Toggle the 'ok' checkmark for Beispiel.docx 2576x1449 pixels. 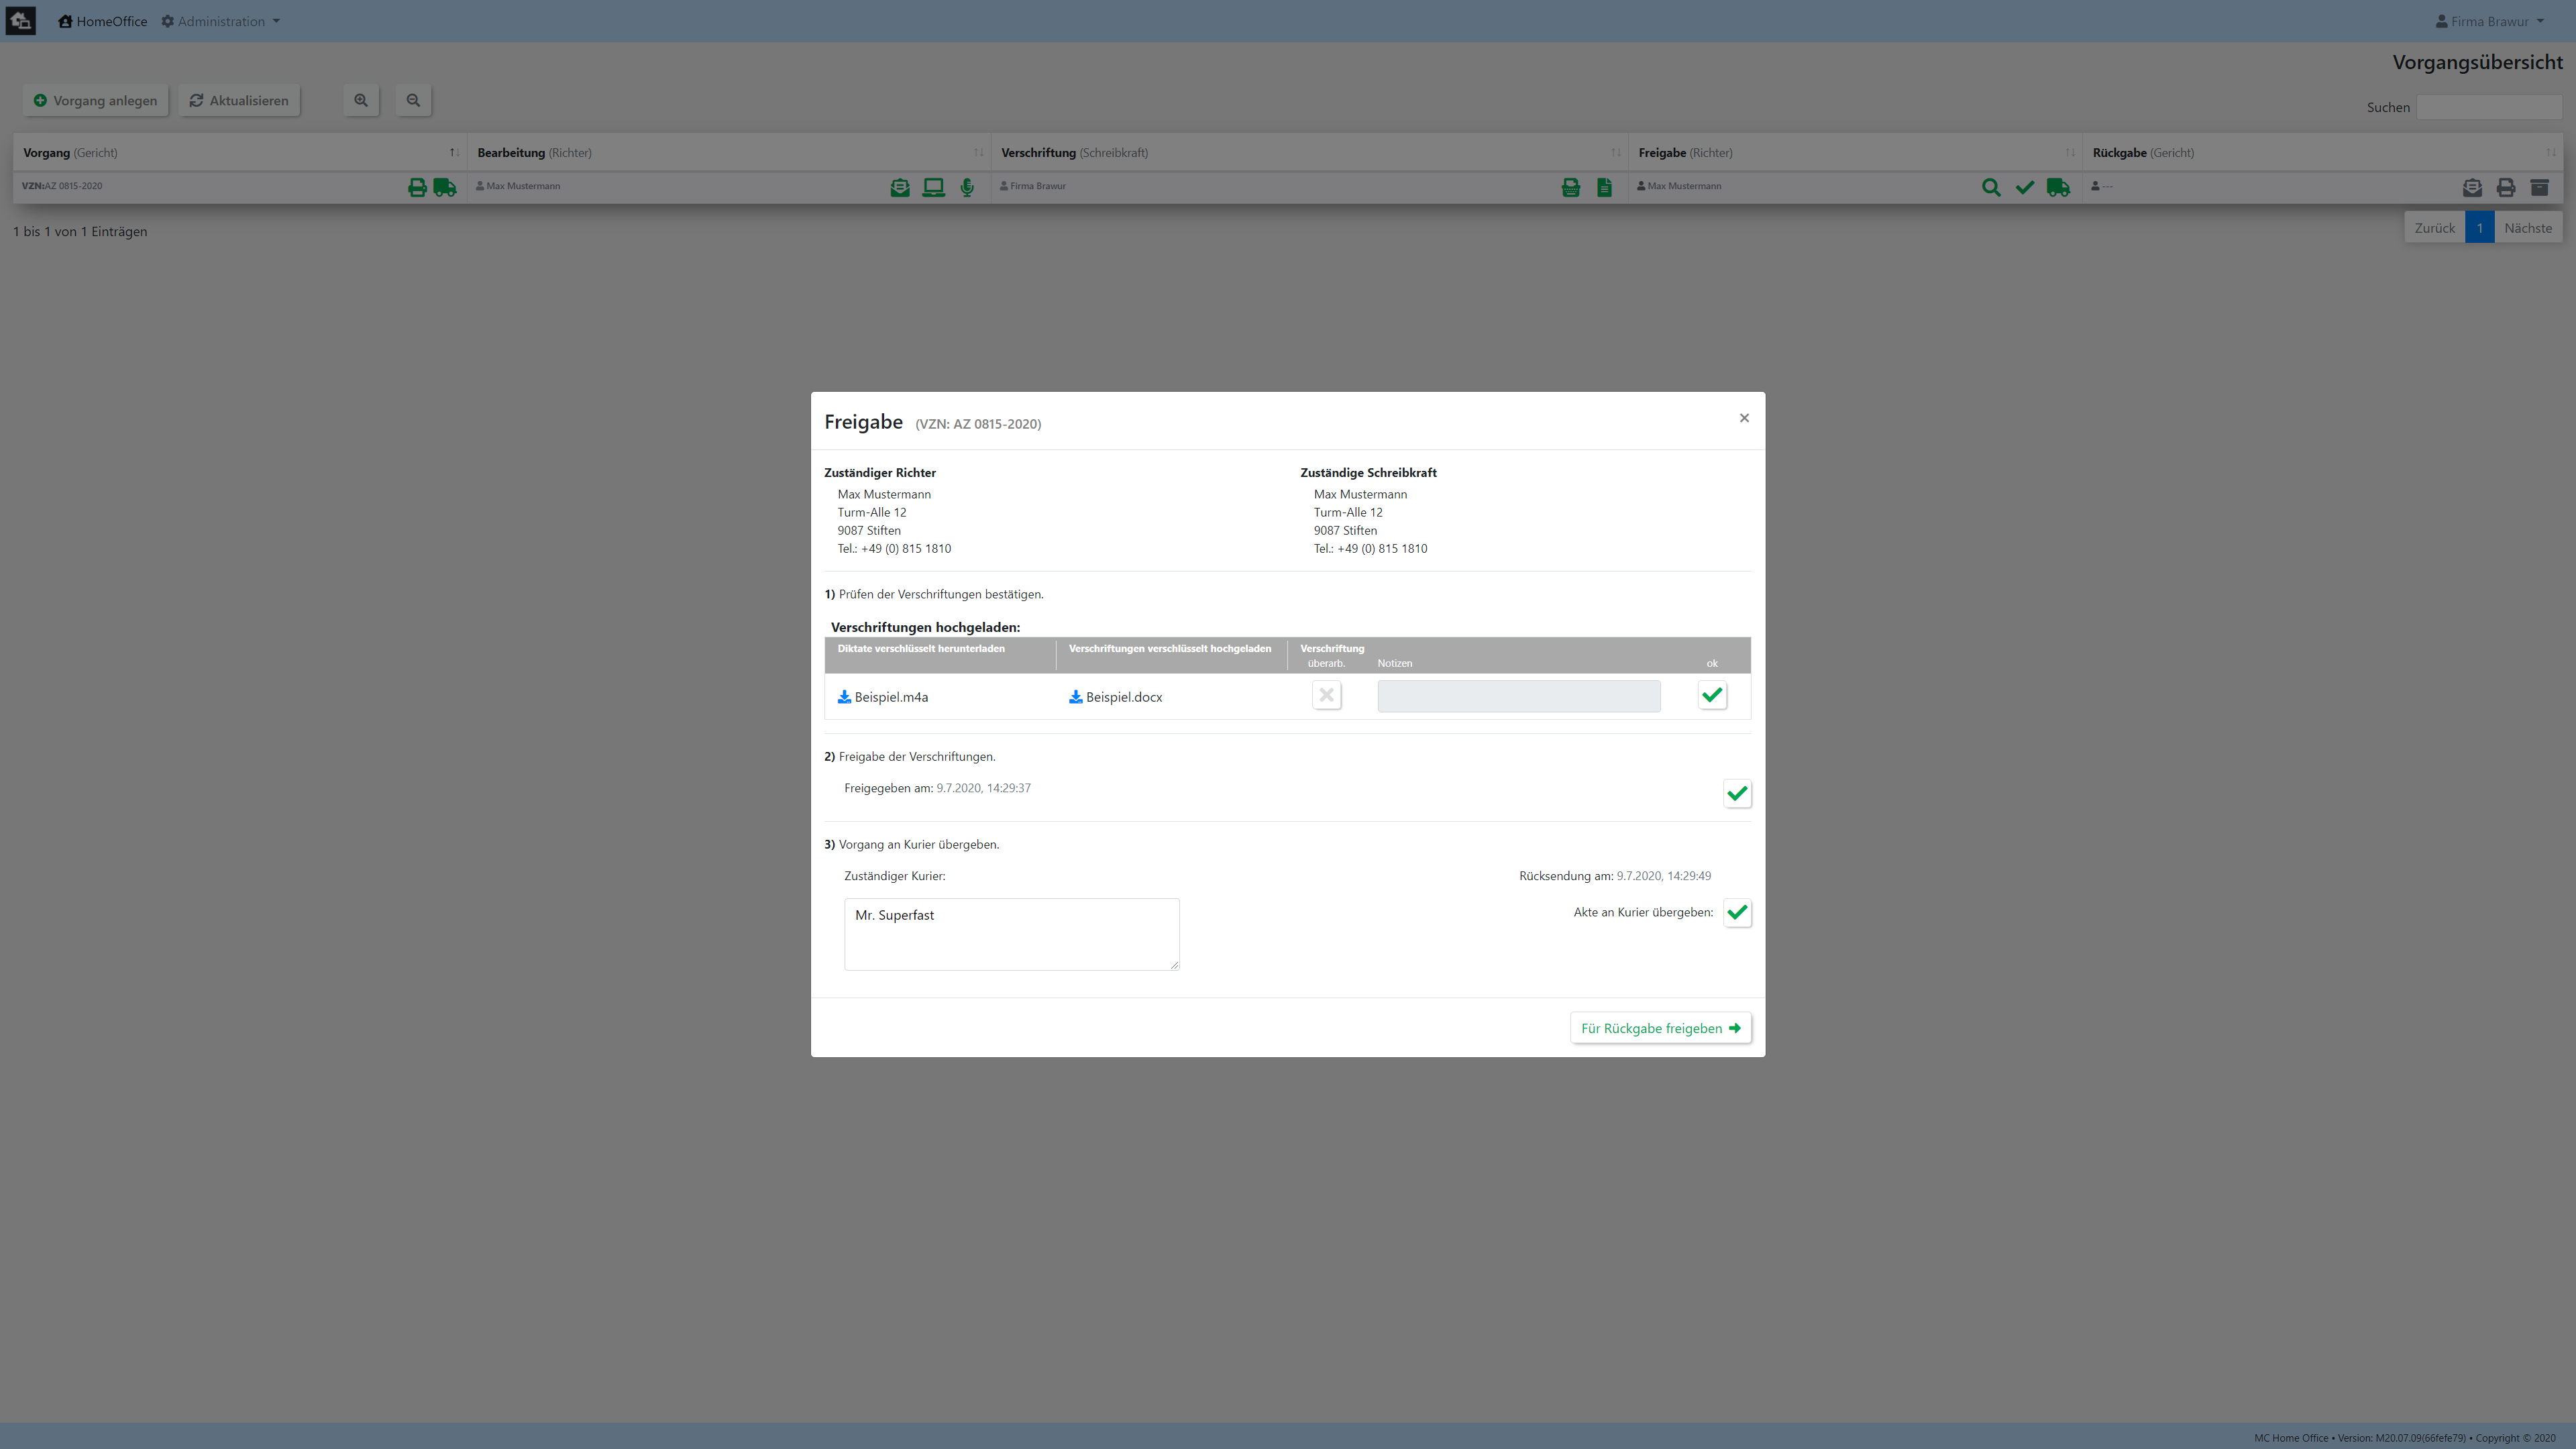1712,695
